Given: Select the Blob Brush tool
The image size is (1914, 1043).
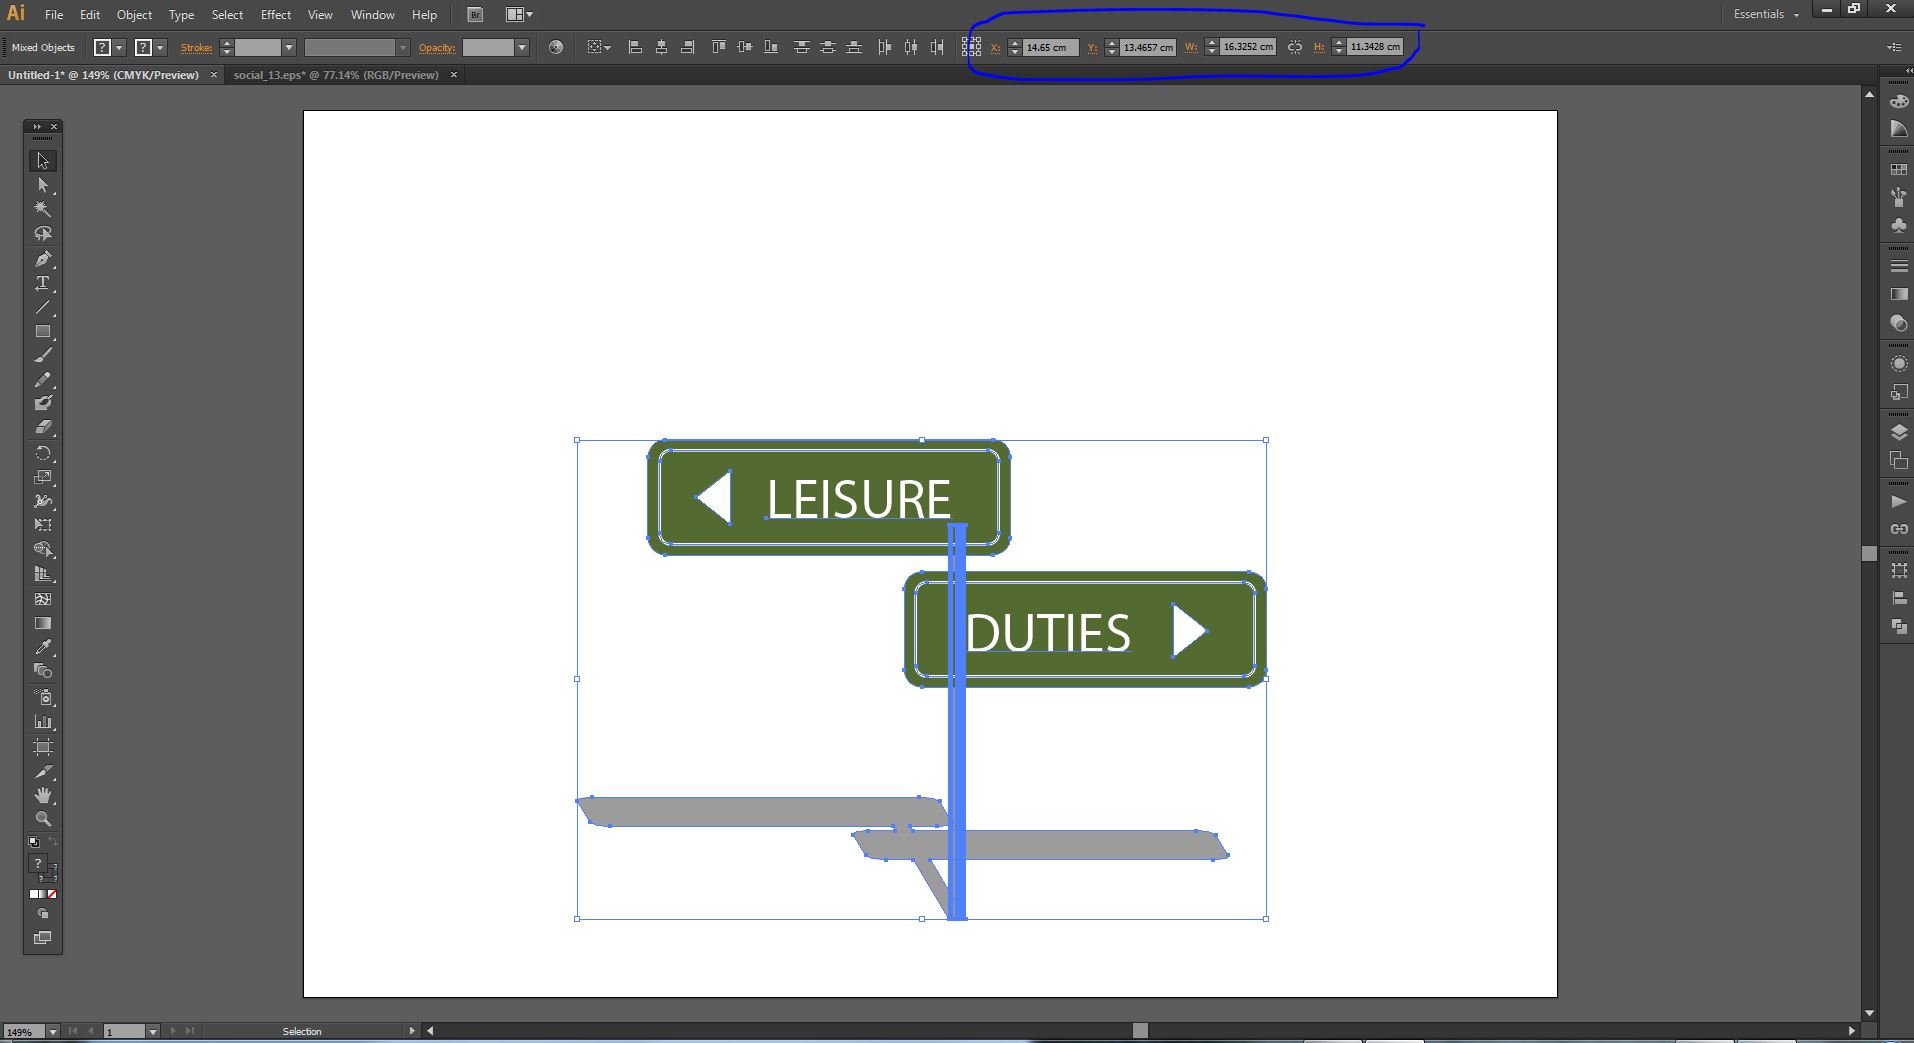Looking at the screenshot, I should (x=43, y=404).
